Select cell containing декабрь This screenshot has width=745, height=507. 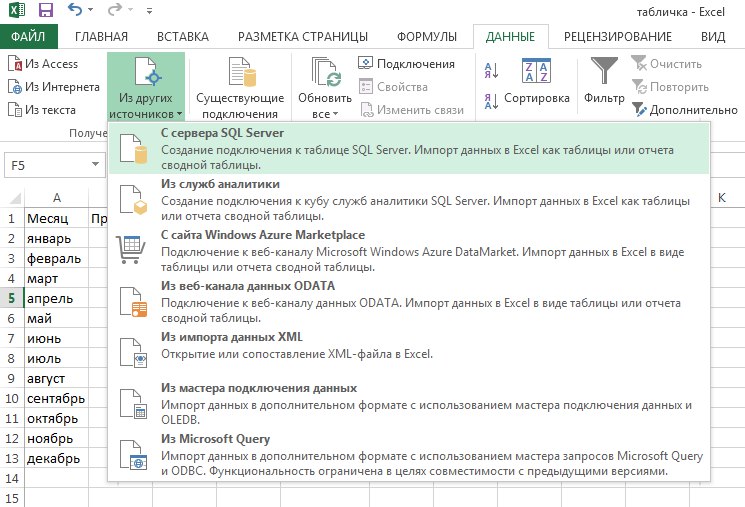coord(57,458)
